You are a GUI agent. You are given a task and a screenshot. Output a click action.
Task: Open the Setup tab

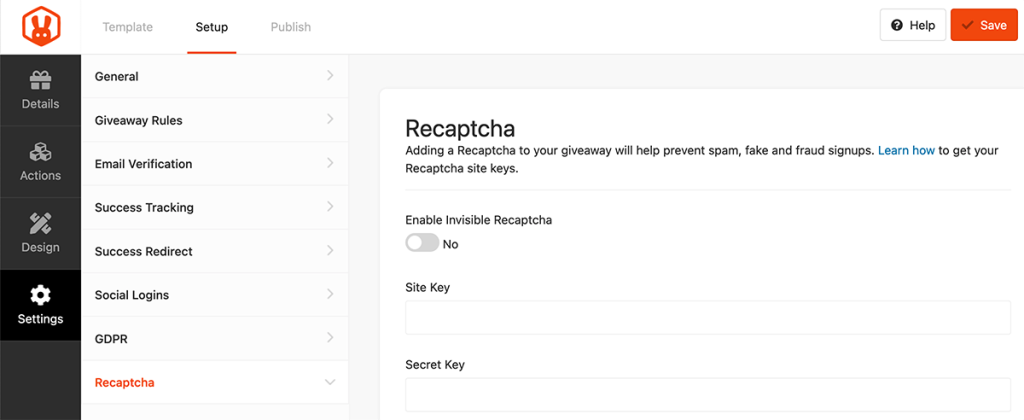point(211,27)
